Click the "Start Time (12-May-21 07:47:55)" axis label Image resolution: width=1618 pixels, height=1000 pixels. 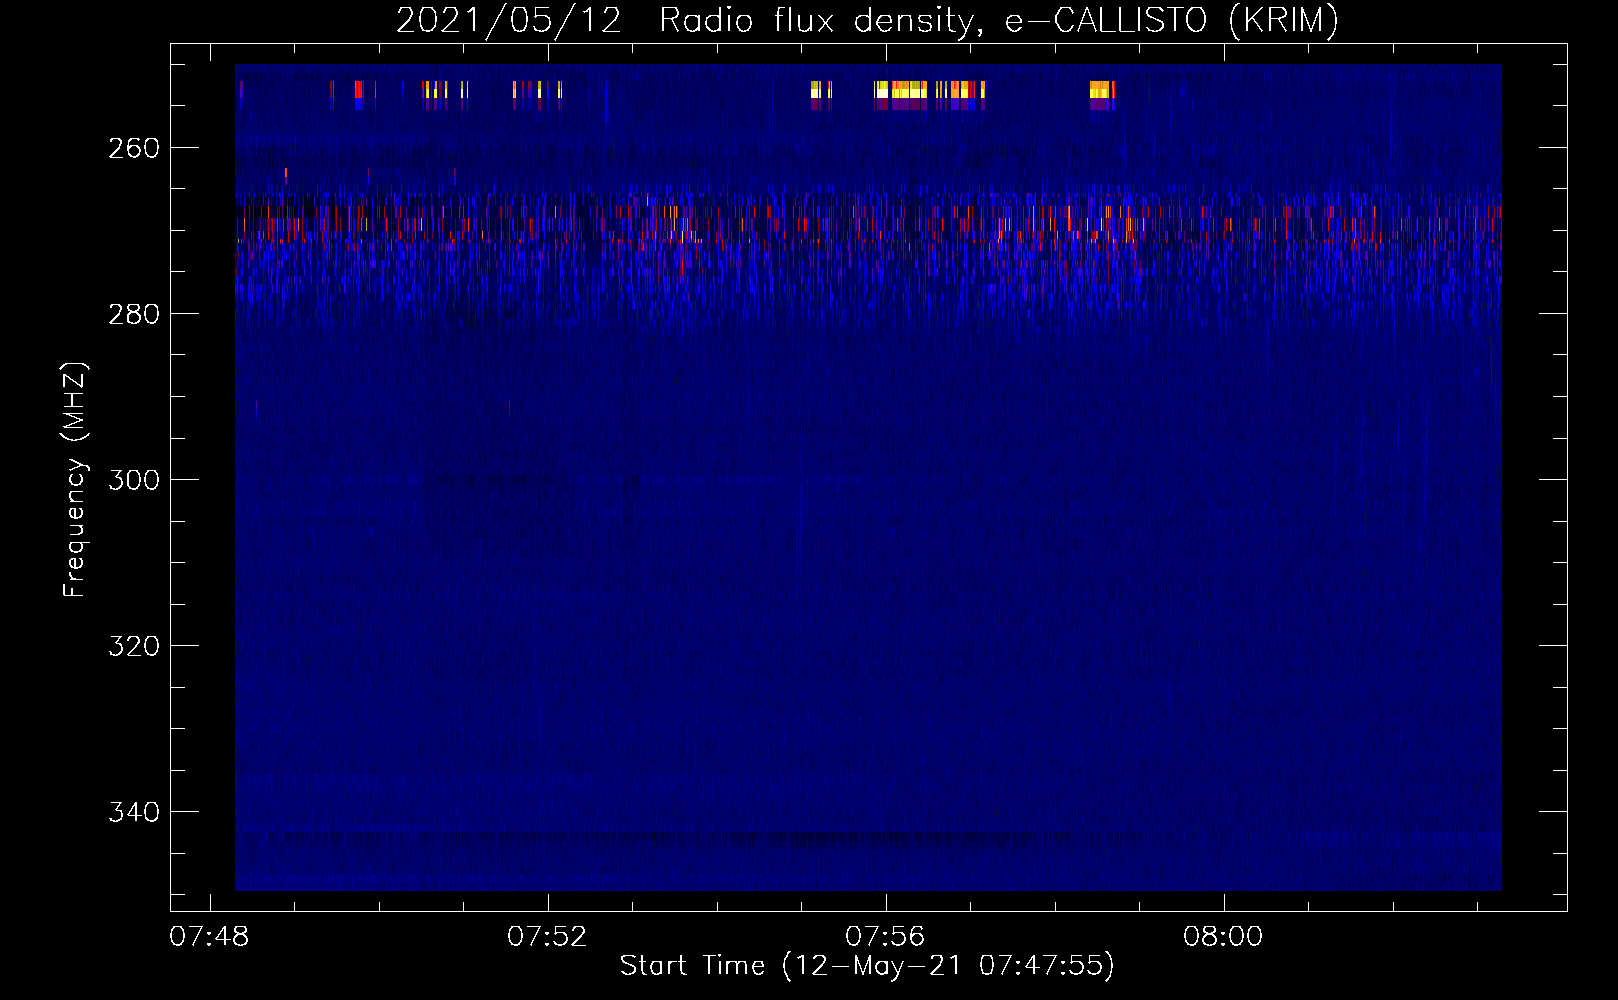867,965
